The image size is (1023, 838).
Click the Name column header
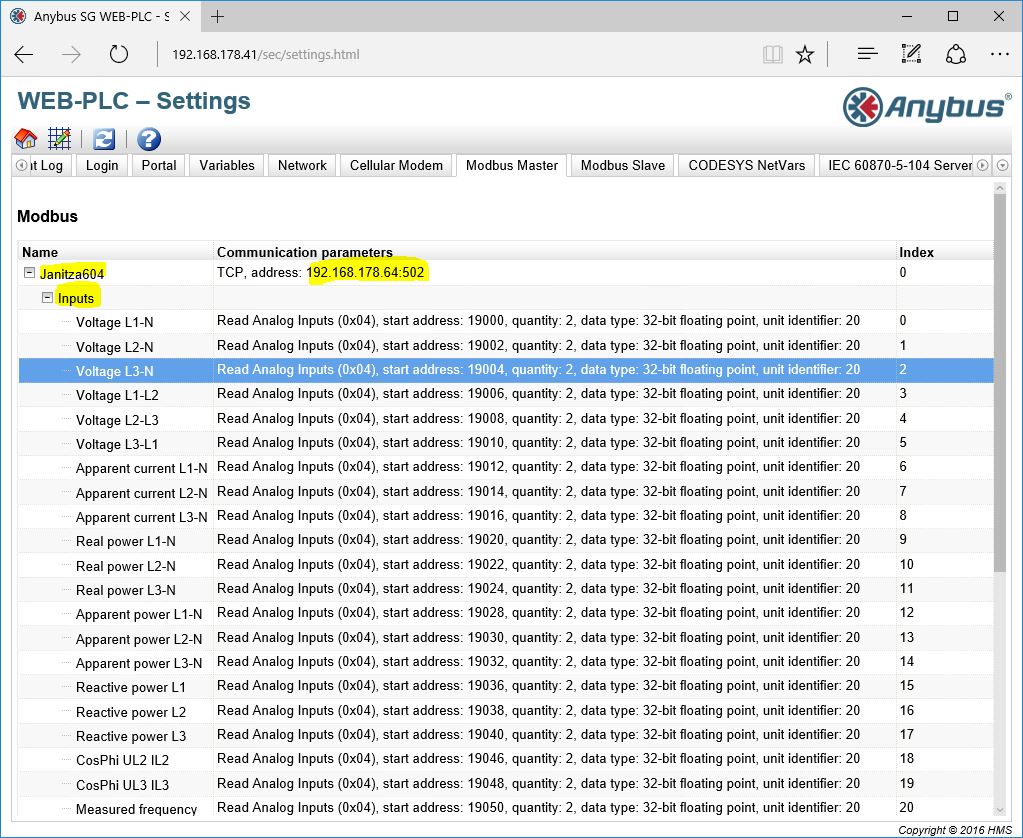pyautogui.click(x=115, y=252)
